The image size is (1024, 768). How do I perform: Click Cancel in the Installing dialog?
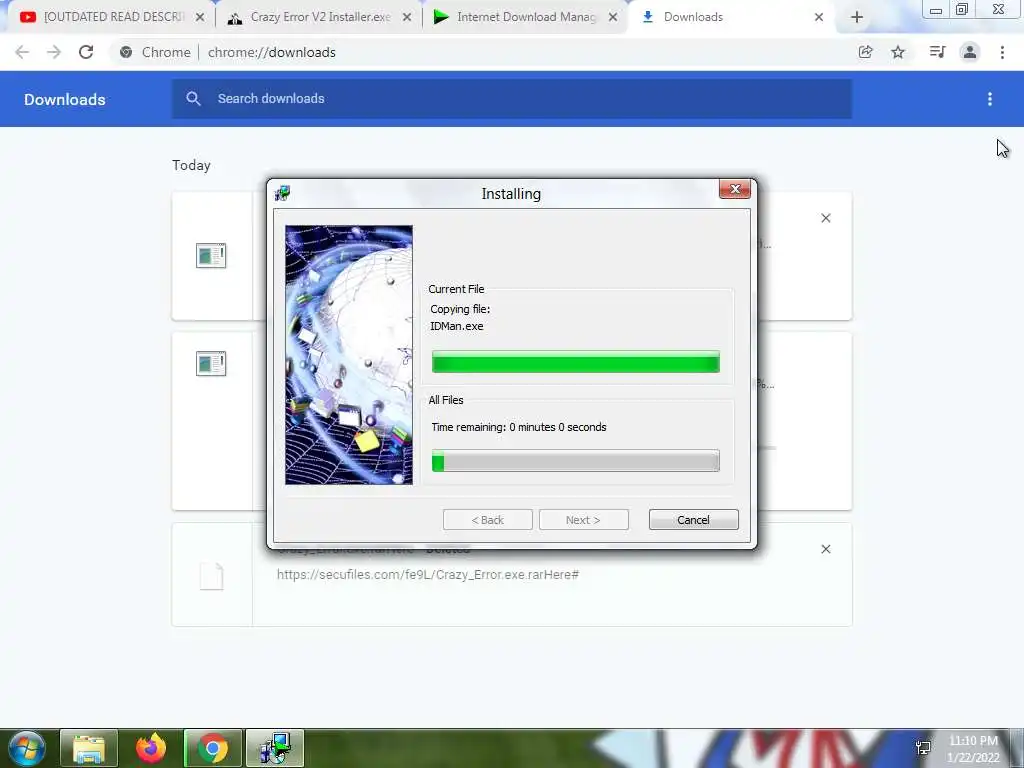[x=694, y=520]
